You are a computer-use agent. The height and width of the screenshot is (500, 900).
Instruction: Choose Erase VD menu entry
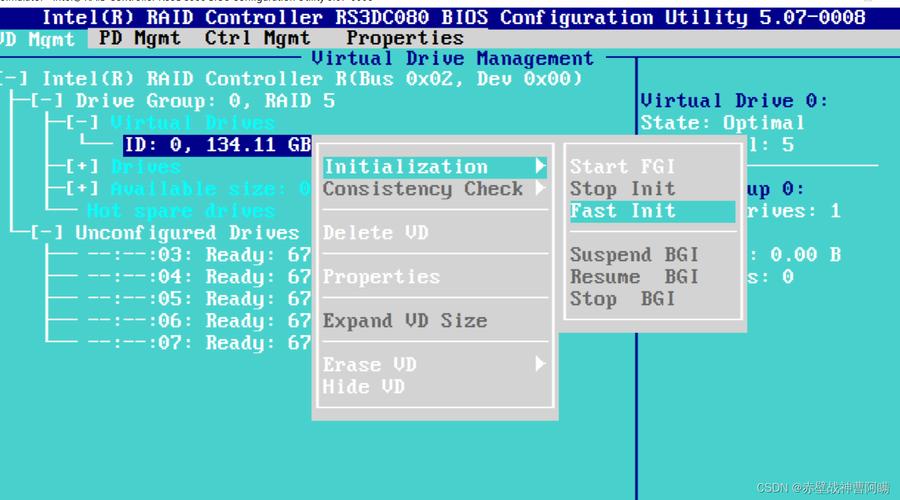click(370, 365)
